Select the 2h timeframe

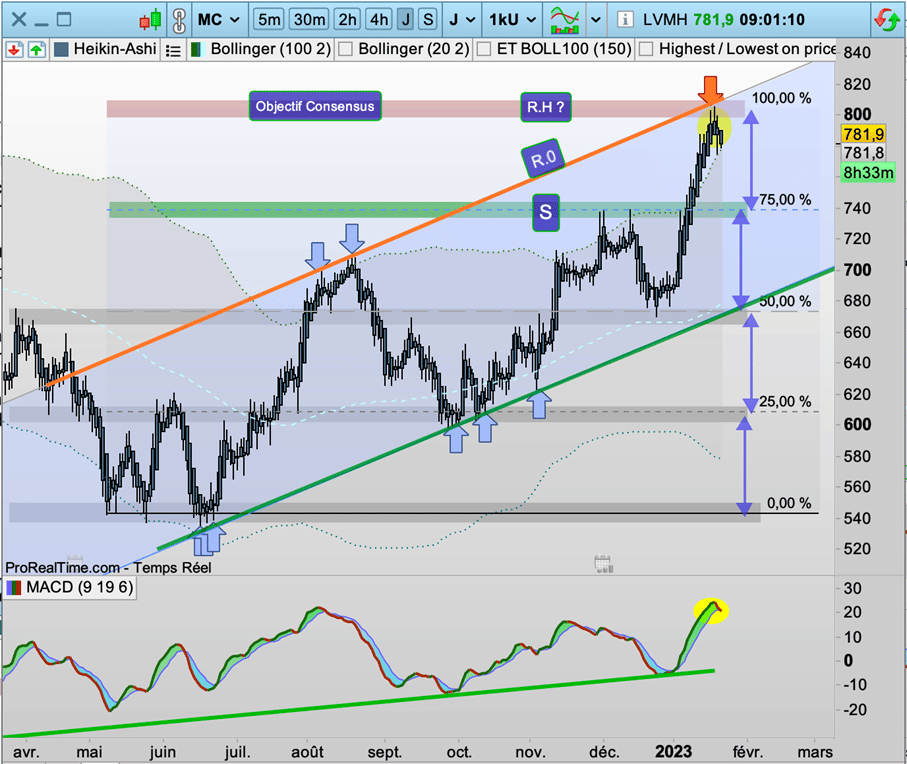point(347,20)
